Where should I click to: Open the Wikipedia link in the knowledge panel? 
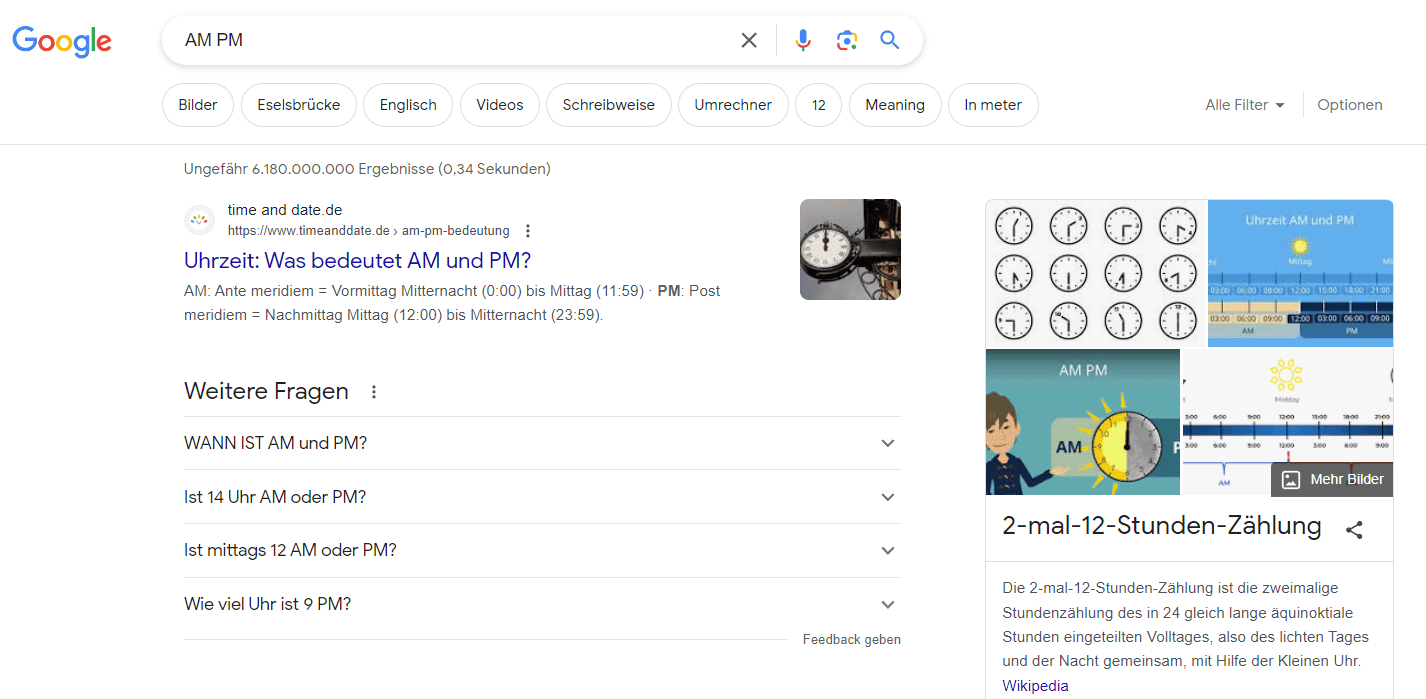(1035, 685)
